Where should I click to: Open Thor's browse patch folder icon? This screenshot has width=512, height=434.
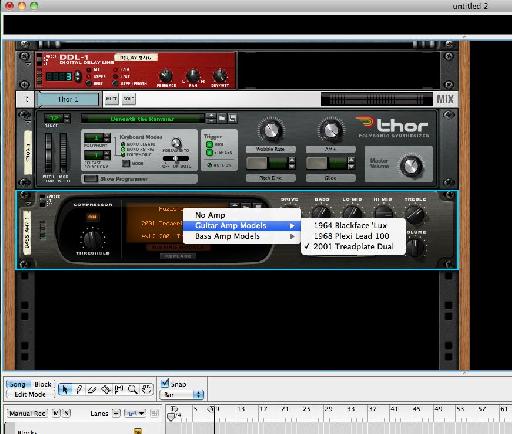pyautogui.click(x=222, y=118)
